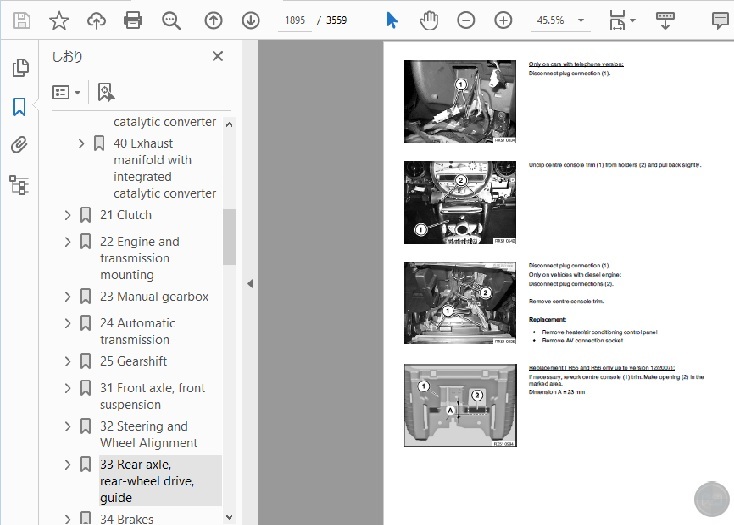Expand the 34 Brakes bookmark
The image size is (734, 525).
[67, 518]
